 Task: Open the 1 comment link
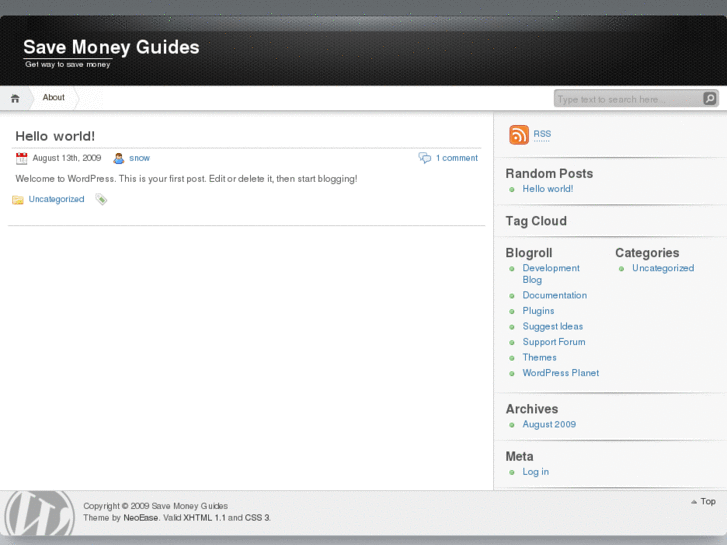point(457,158)
